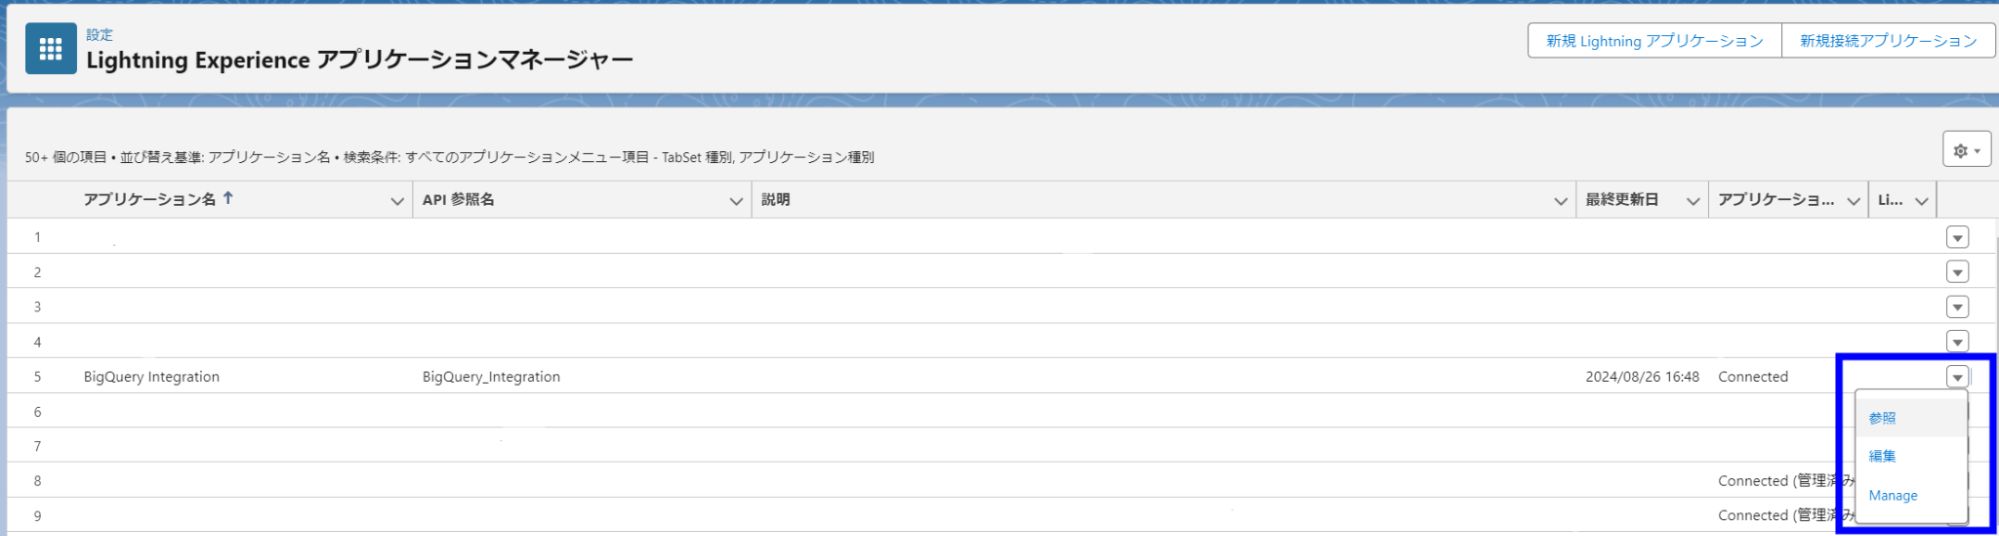Click the ascending sort arrow on アプリケーション名
Viewport: 1999px width, 536px height.
point(228,198)
